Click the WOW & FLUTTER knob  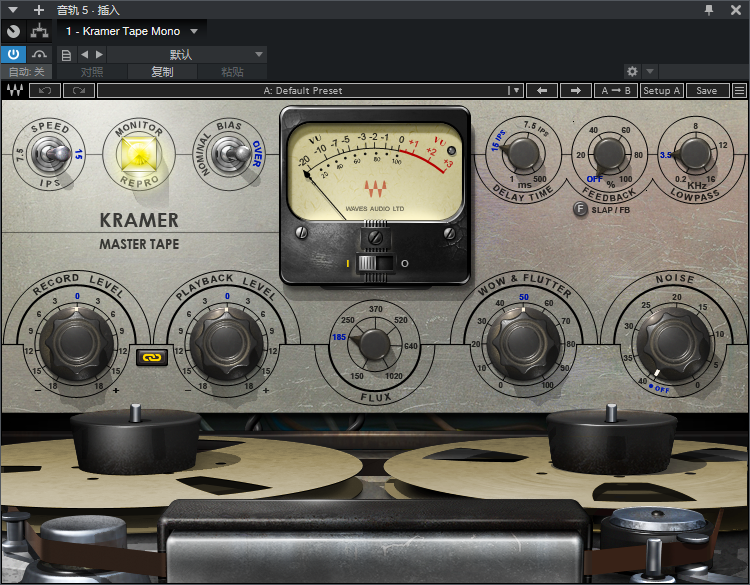tap(525, 343)
